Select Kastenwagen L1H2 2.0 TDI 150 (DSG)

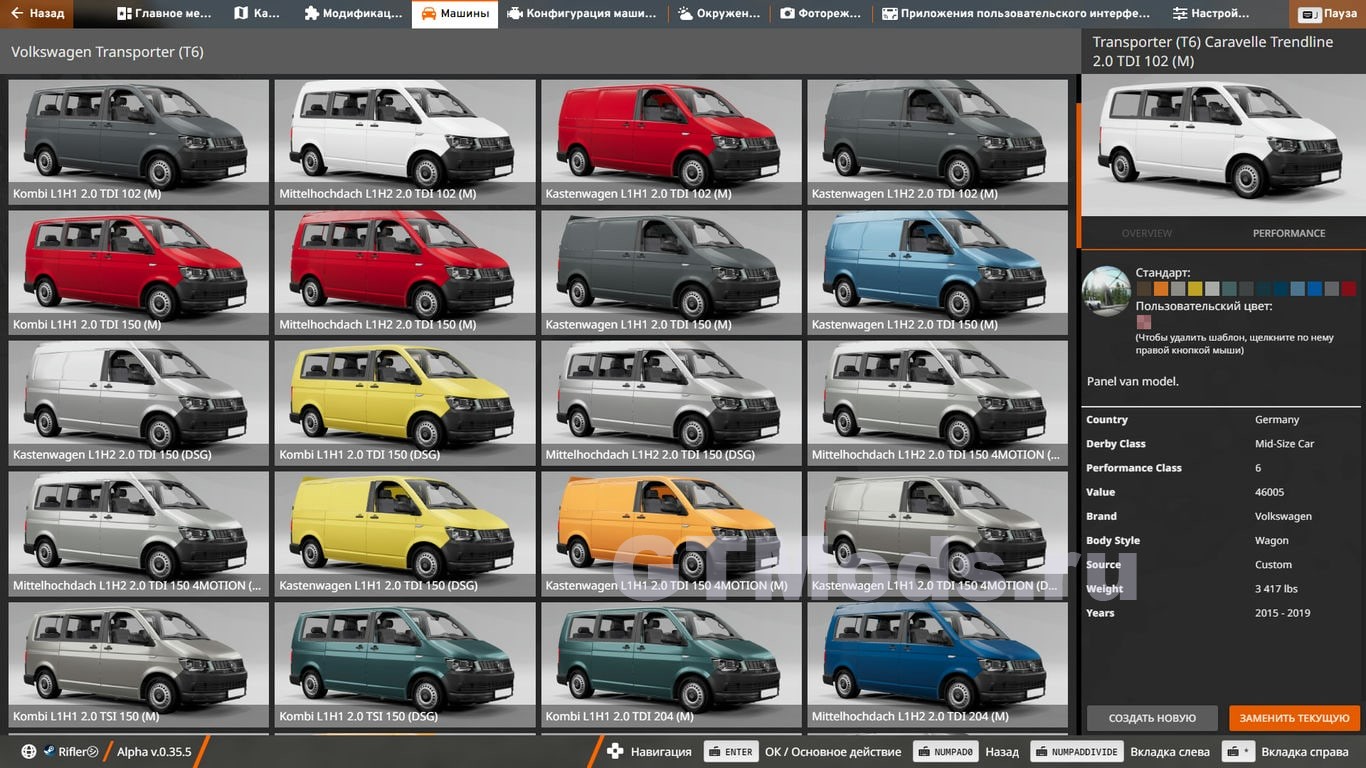click(x=138, y=403)
